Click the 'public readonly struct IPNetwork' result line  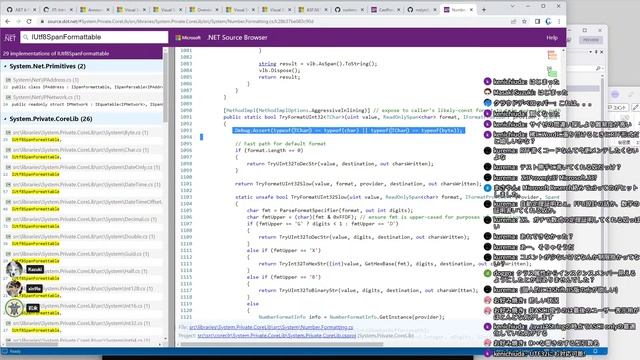tap(87, 104)
